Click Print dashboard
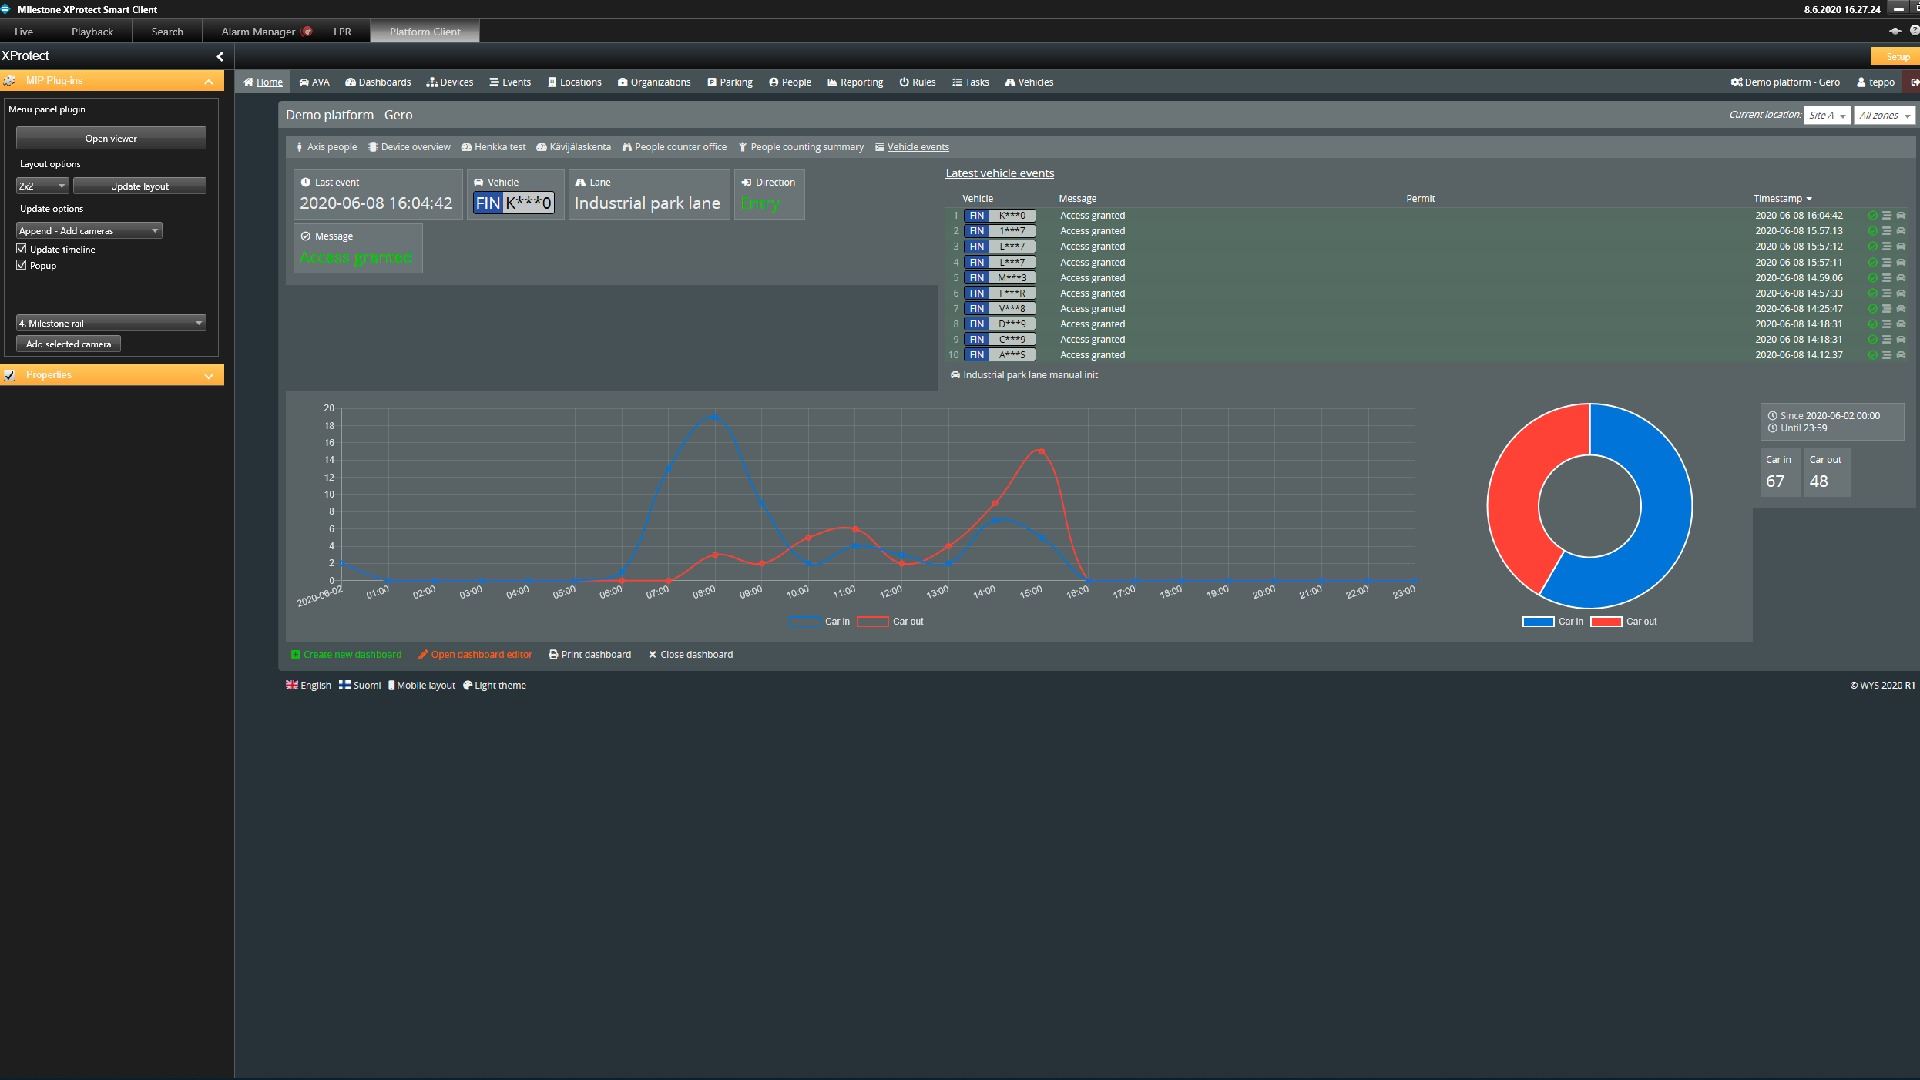This screenshot has width=1920, height=1080. (x=590, y=655)
